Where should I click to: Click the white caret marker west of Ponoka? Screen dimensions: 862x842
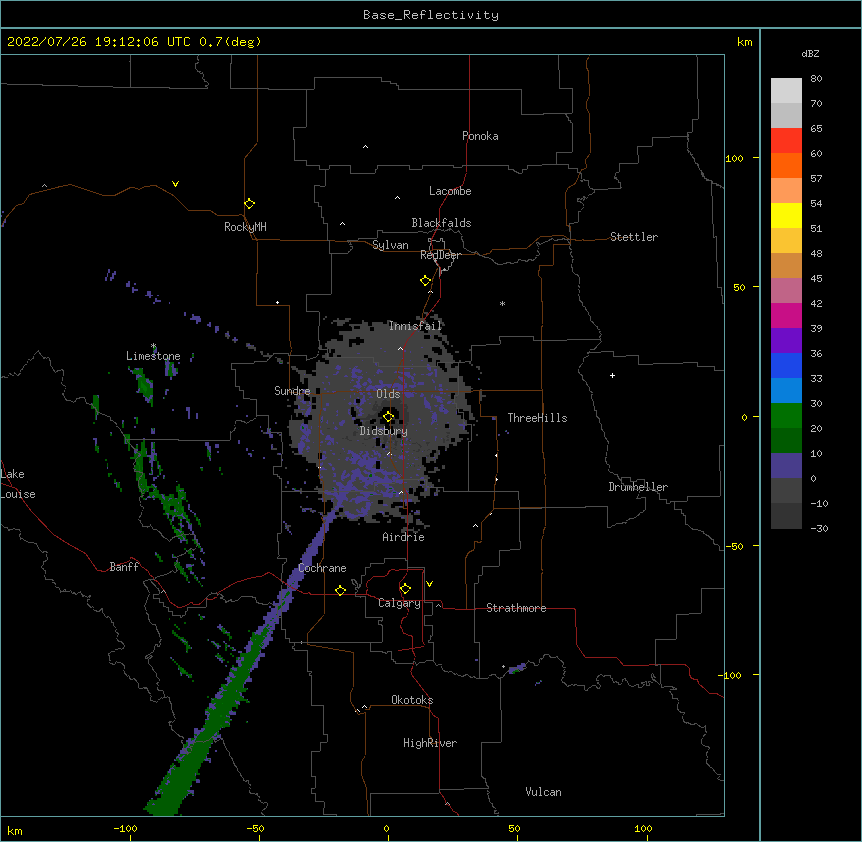[366, 147]
